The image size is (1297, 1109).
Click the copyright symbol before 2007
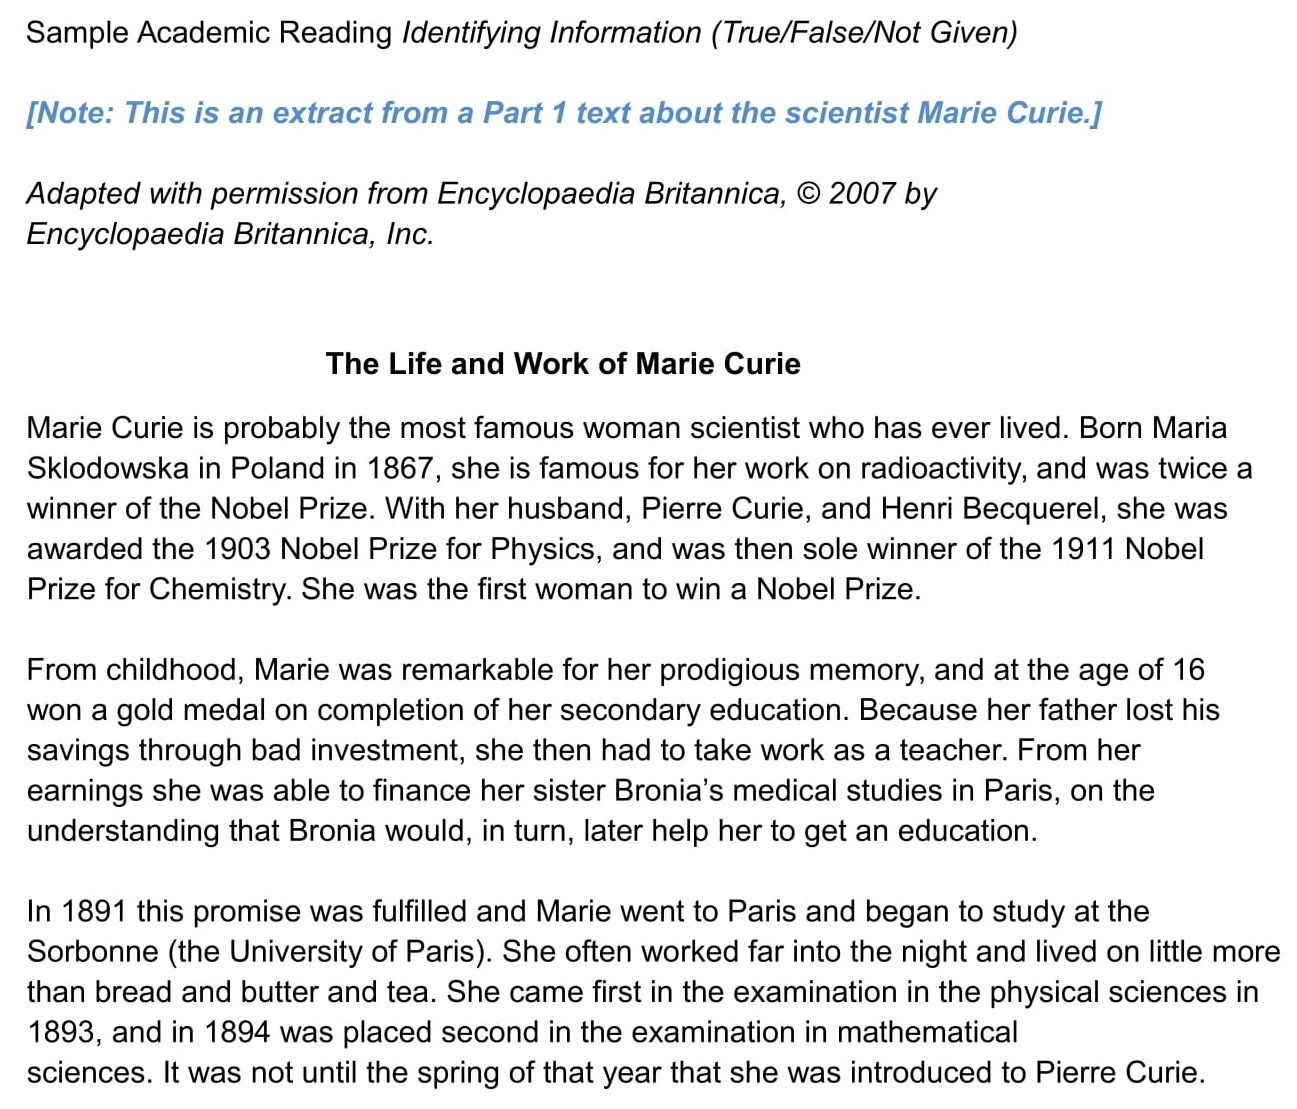pos(809,193)
